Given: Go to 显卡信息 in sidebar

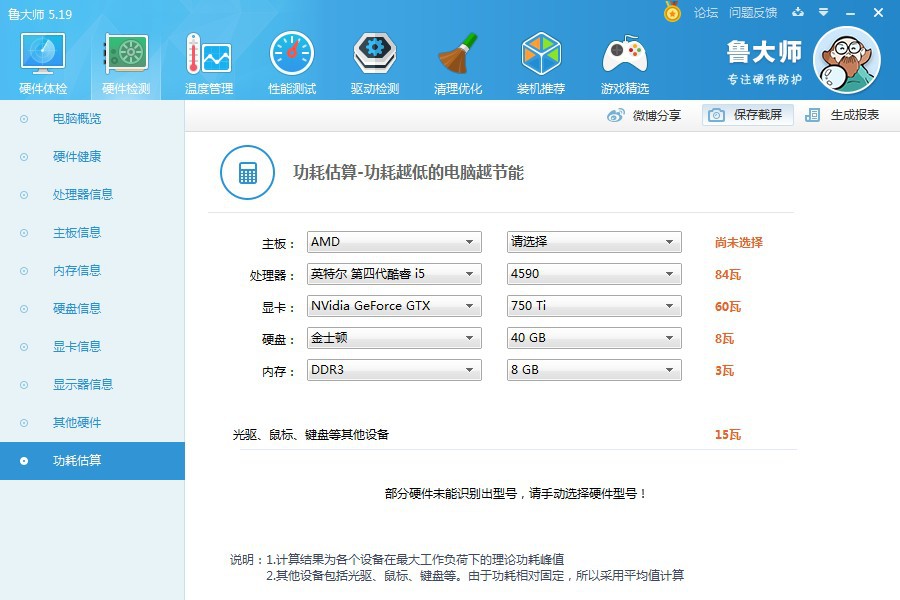Looking at the screenshot, I should (x=92, y=346).
